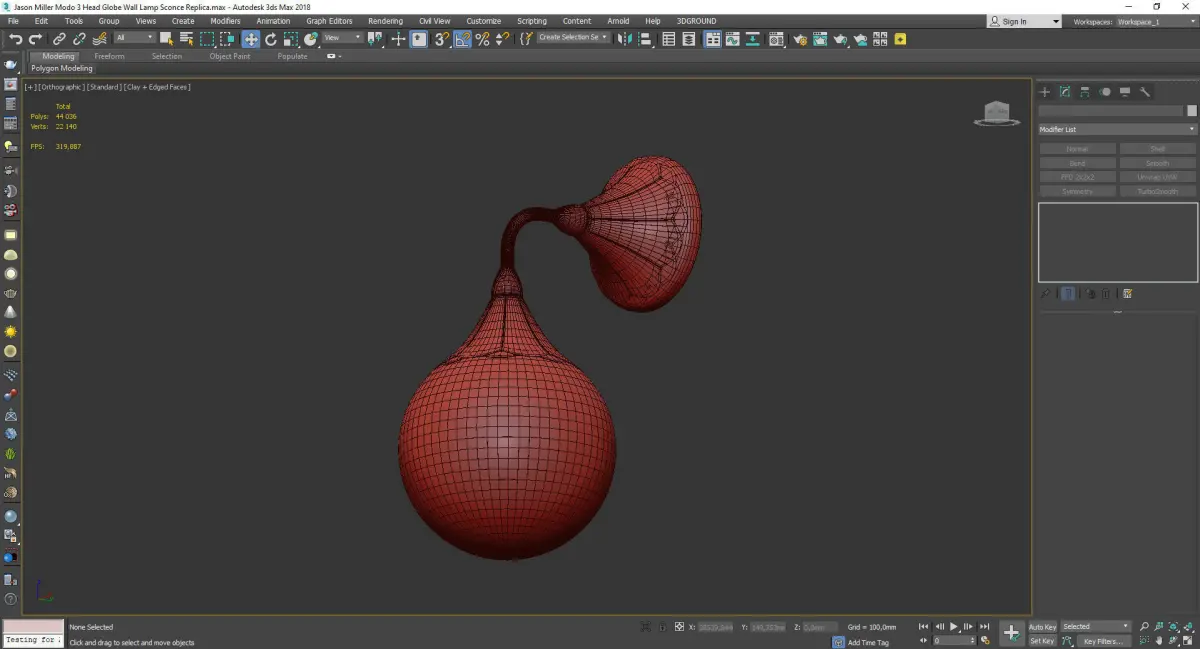Expand the Modifier List dropdown
Image resolution: width=1200 pixels, height=649 pixels.
[1116, 129]
